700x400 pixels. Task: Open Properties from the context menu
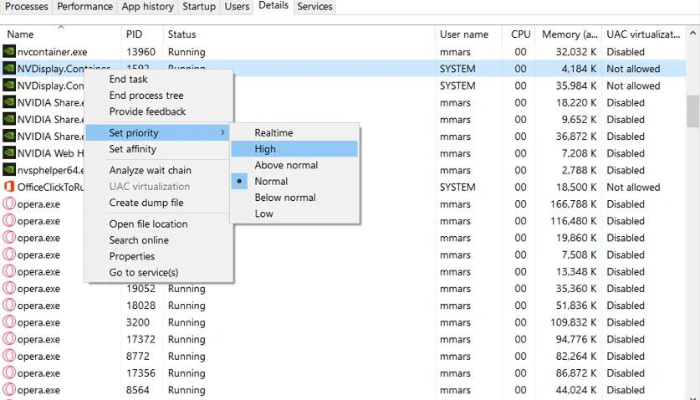coord(159,256)
